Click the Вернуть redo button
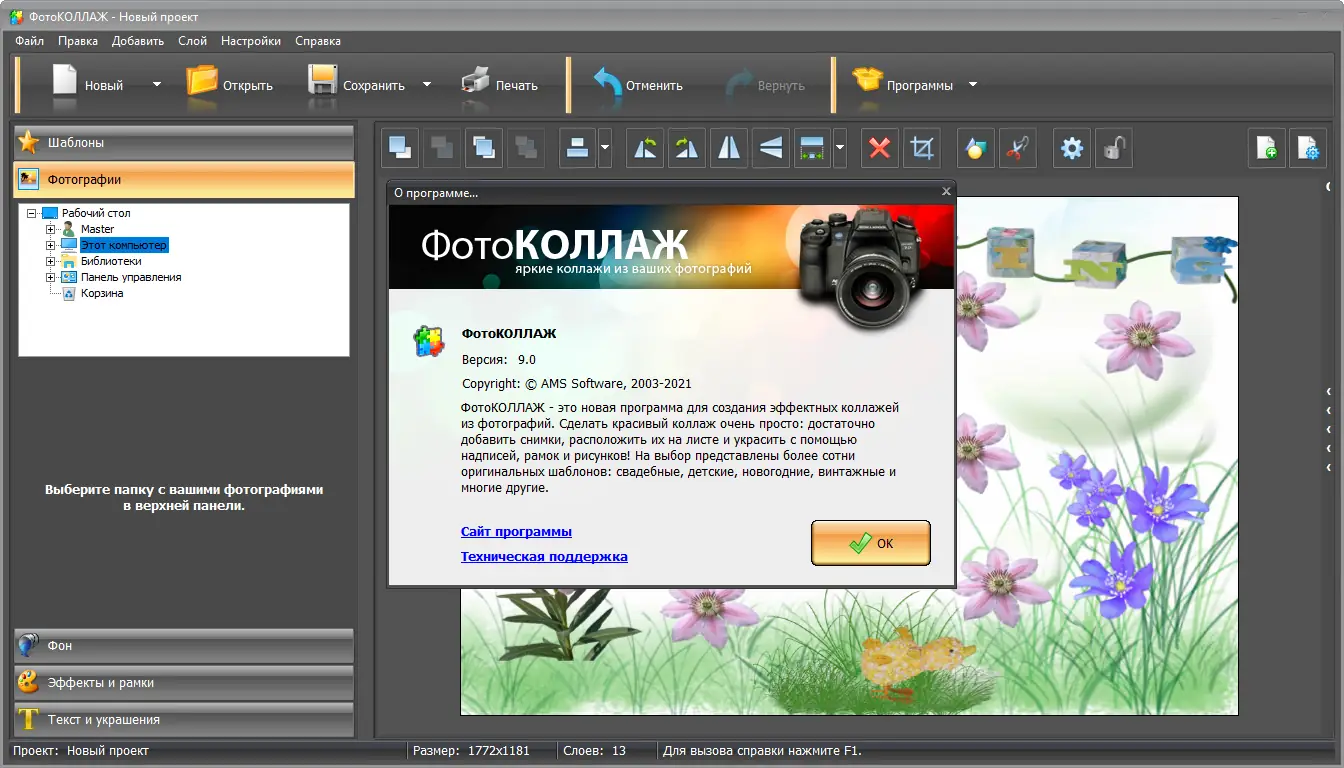Screen dimensions: 1344x768 (x=766, y=84)
